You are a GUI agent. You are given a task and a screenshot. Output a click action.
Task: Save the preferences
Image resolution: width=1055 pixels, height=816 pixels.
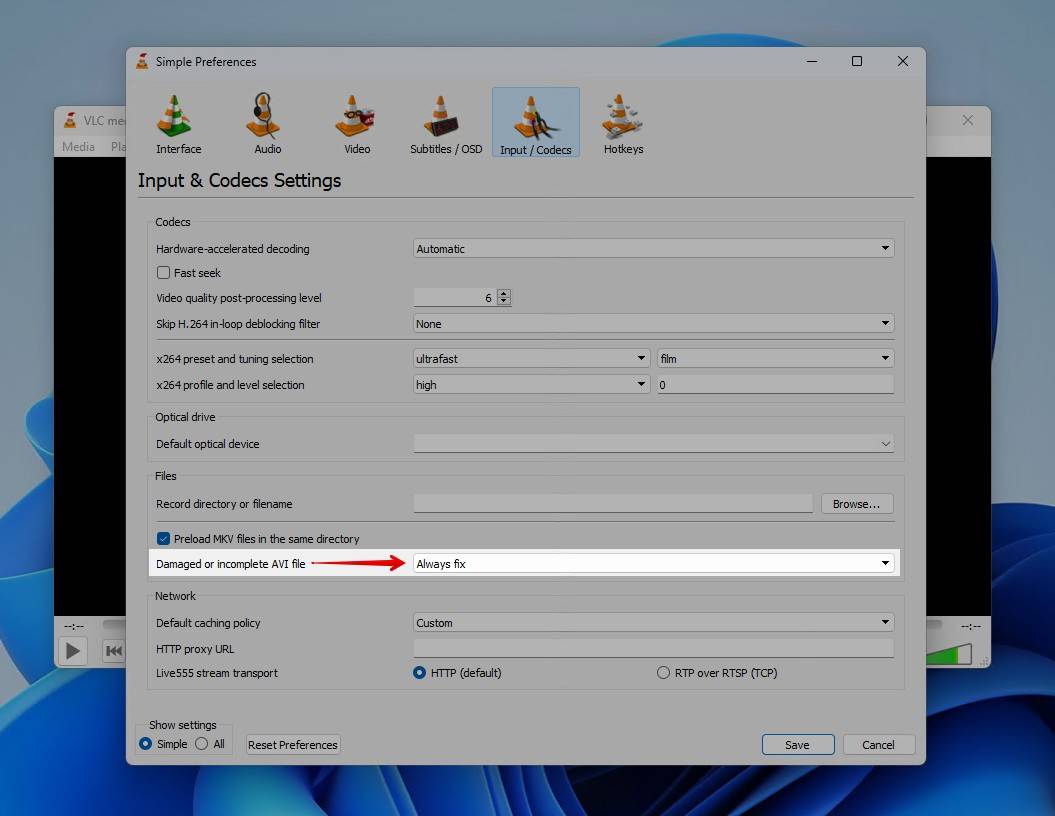click(x=797, y=745)
